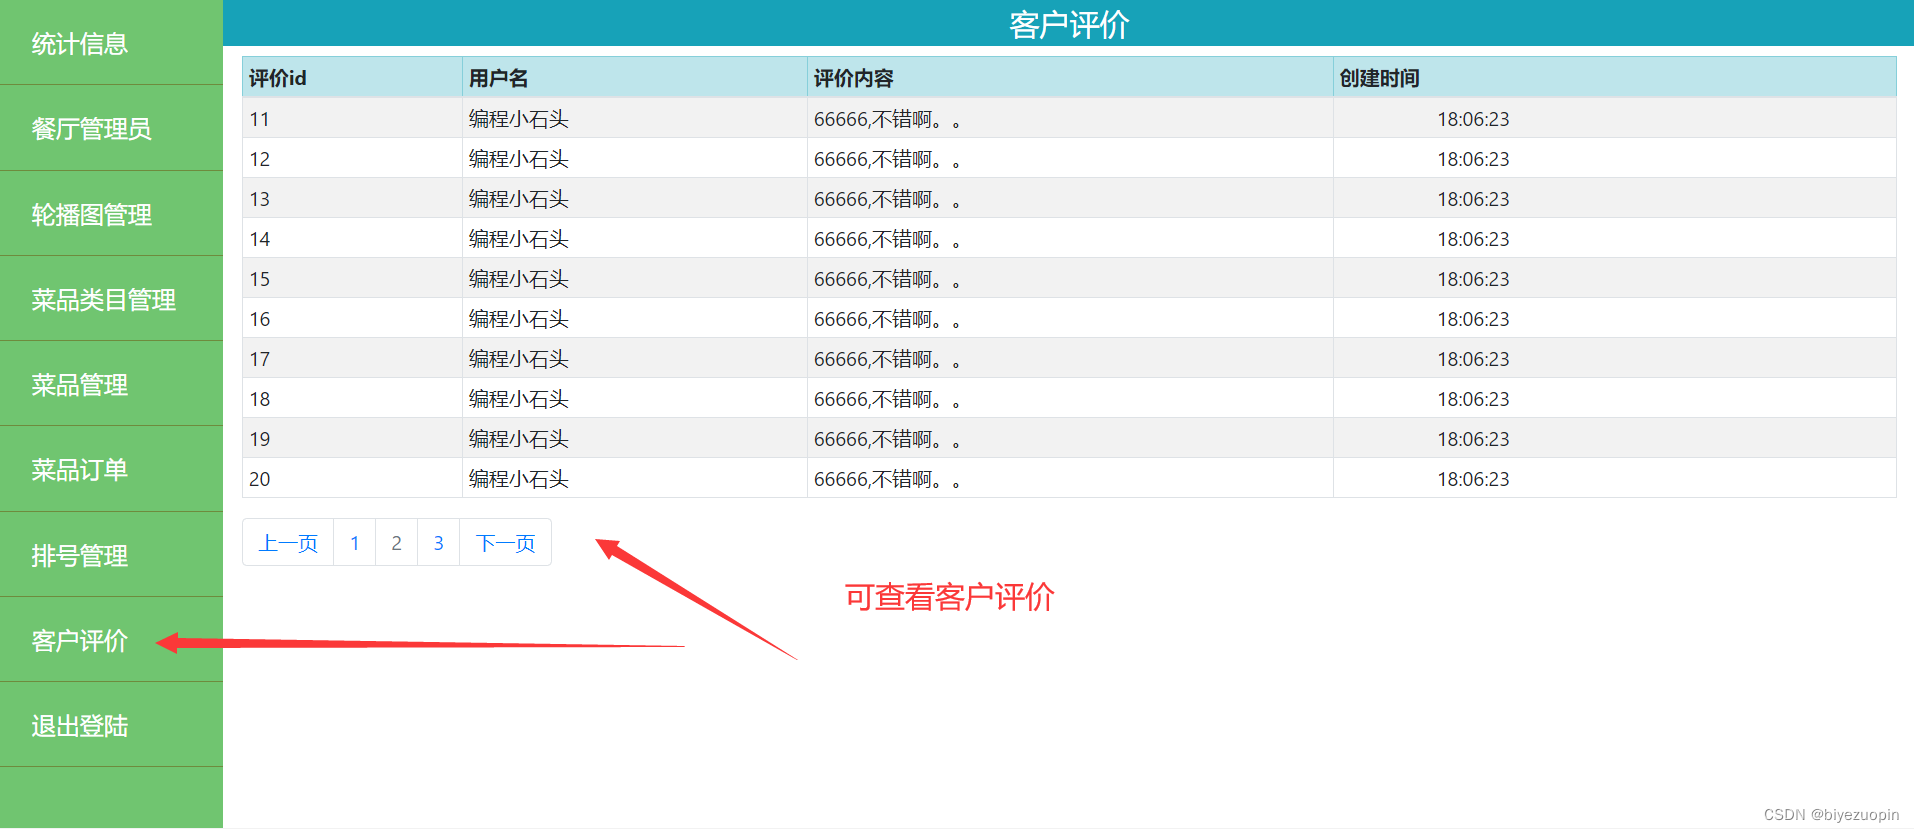This screenshot has height=832, width=1914.
Task: View 菜品订单 from the sidebar
Action: (111, 469)
